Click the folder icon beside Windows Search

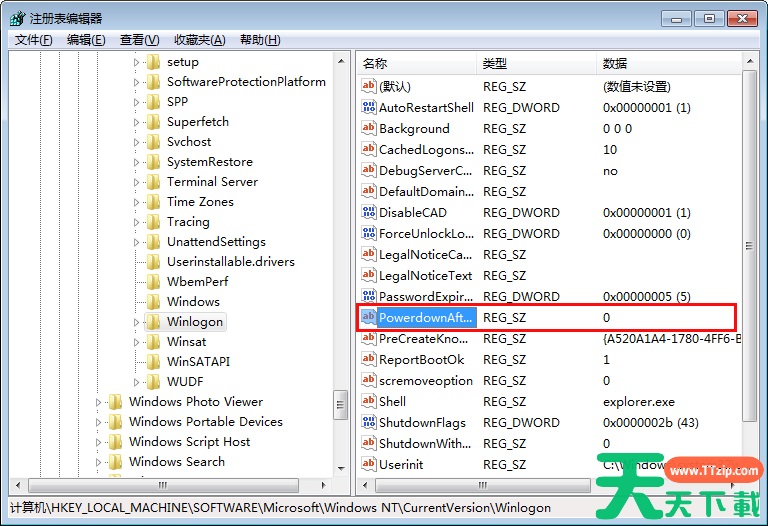pos(116,462)
